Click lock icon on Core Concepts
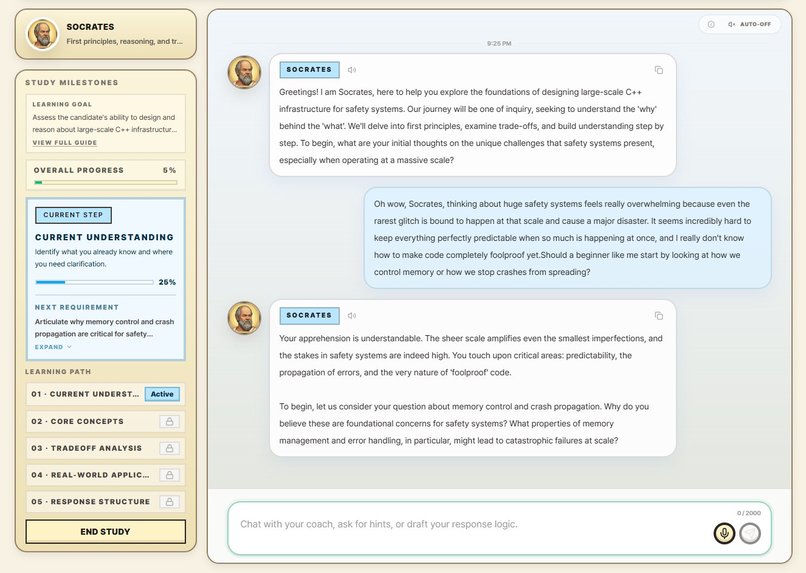Viewport: 806px width, 573px height. 169,421
